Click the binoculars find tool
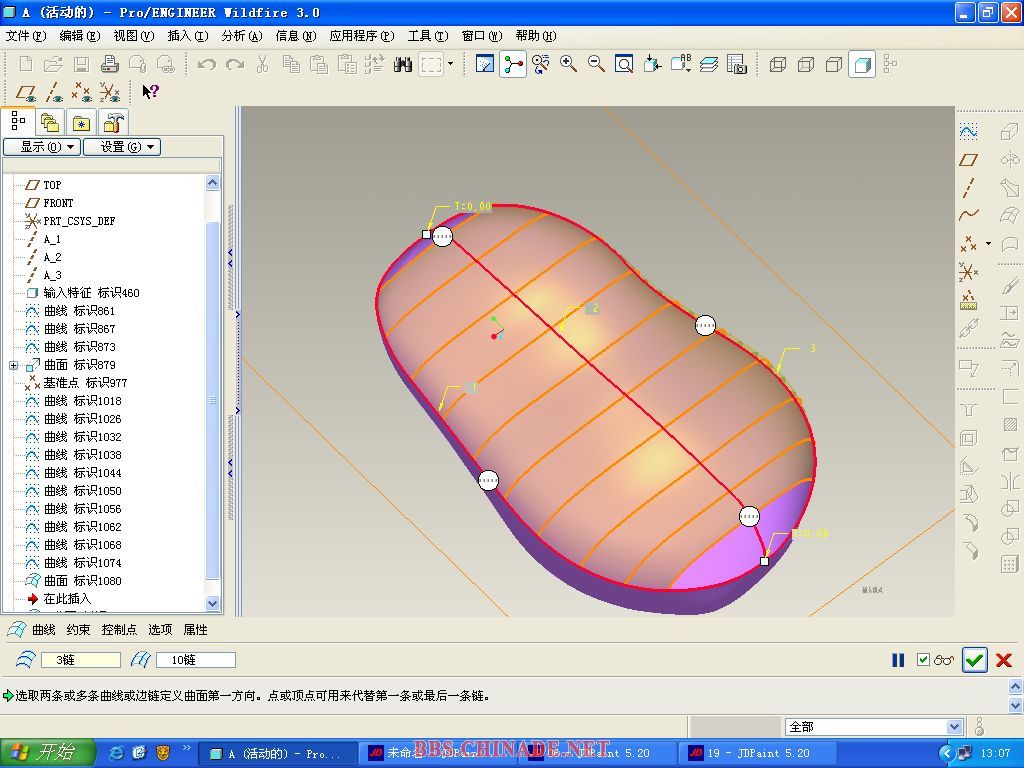Screen dimensions: 1024x768 click(403, 64)
